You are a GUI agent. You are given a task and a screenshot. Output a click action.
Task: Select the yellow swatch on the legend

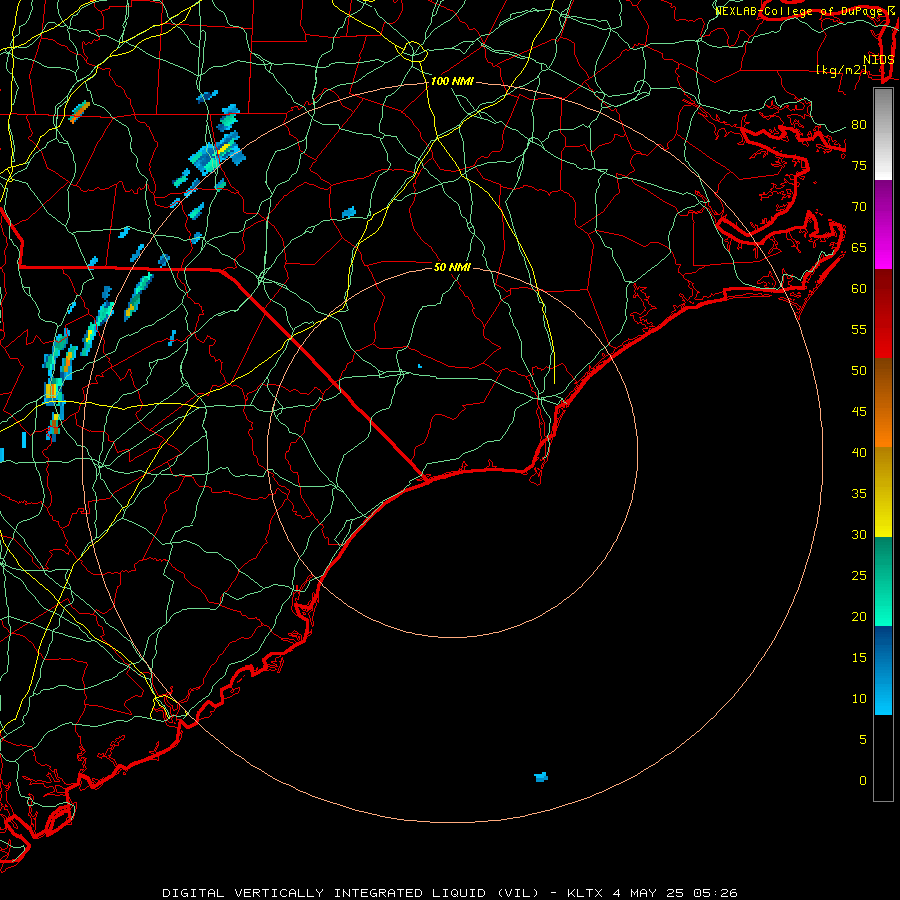[x=883, y=492]
